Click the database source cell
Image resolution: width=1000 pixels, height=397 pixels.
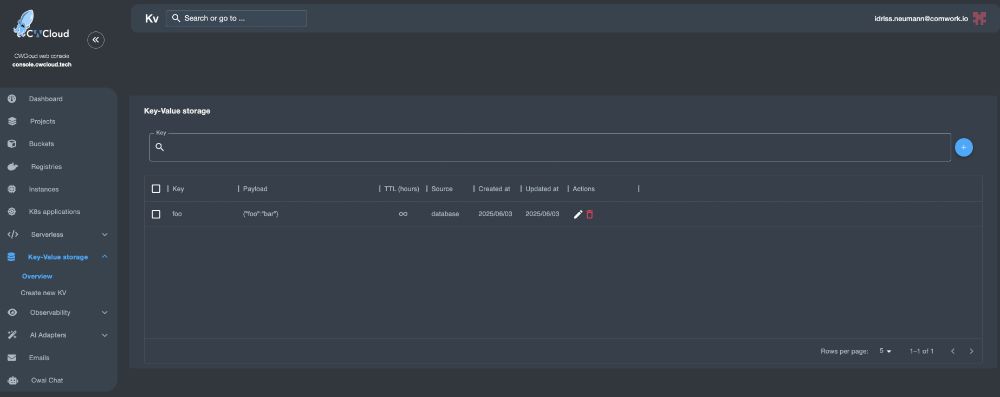tap(445, 214)
